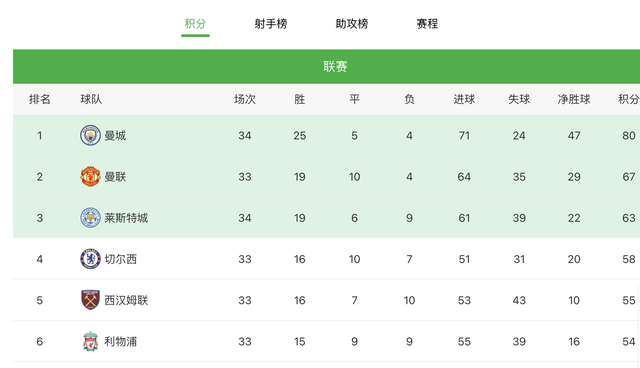Click the West Ham United crest
Viewport: 640px width, 368px height.
click(x=90, y=300)
